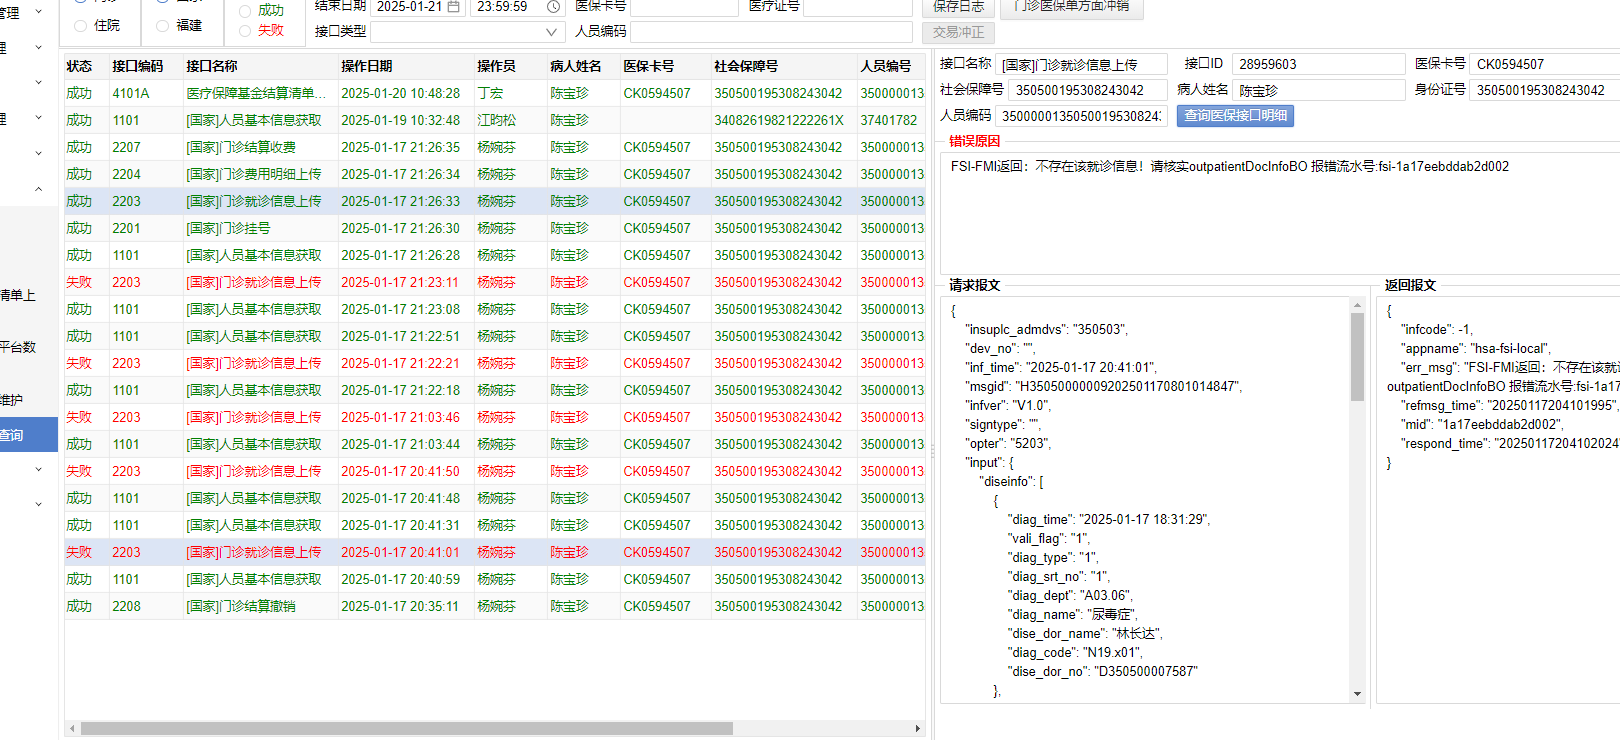
Task: Click the operator name 江昀松
Action: pos(496,120)
